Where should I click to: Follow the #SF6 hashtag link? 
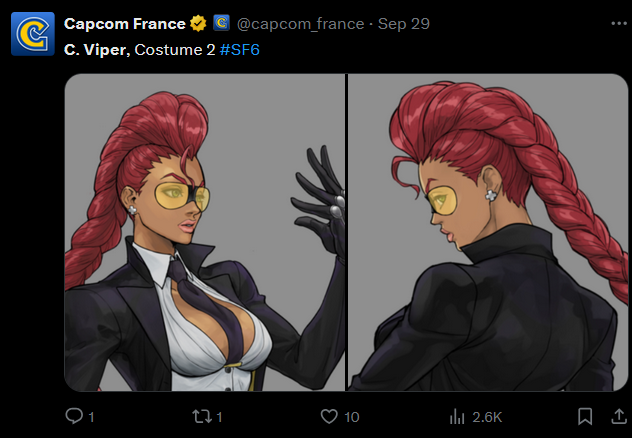click(239, 50)
